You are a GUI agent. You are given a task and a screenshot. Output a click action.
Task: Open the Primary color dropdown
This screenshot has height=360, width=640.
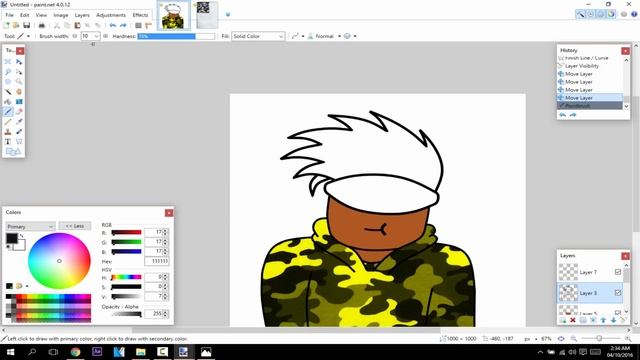point(30,226)
